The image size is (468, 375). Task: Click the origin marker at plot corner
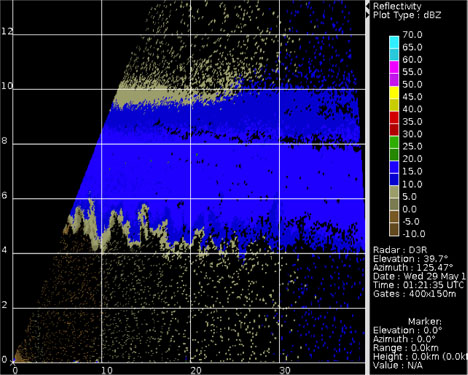click(x=13, y=362)
